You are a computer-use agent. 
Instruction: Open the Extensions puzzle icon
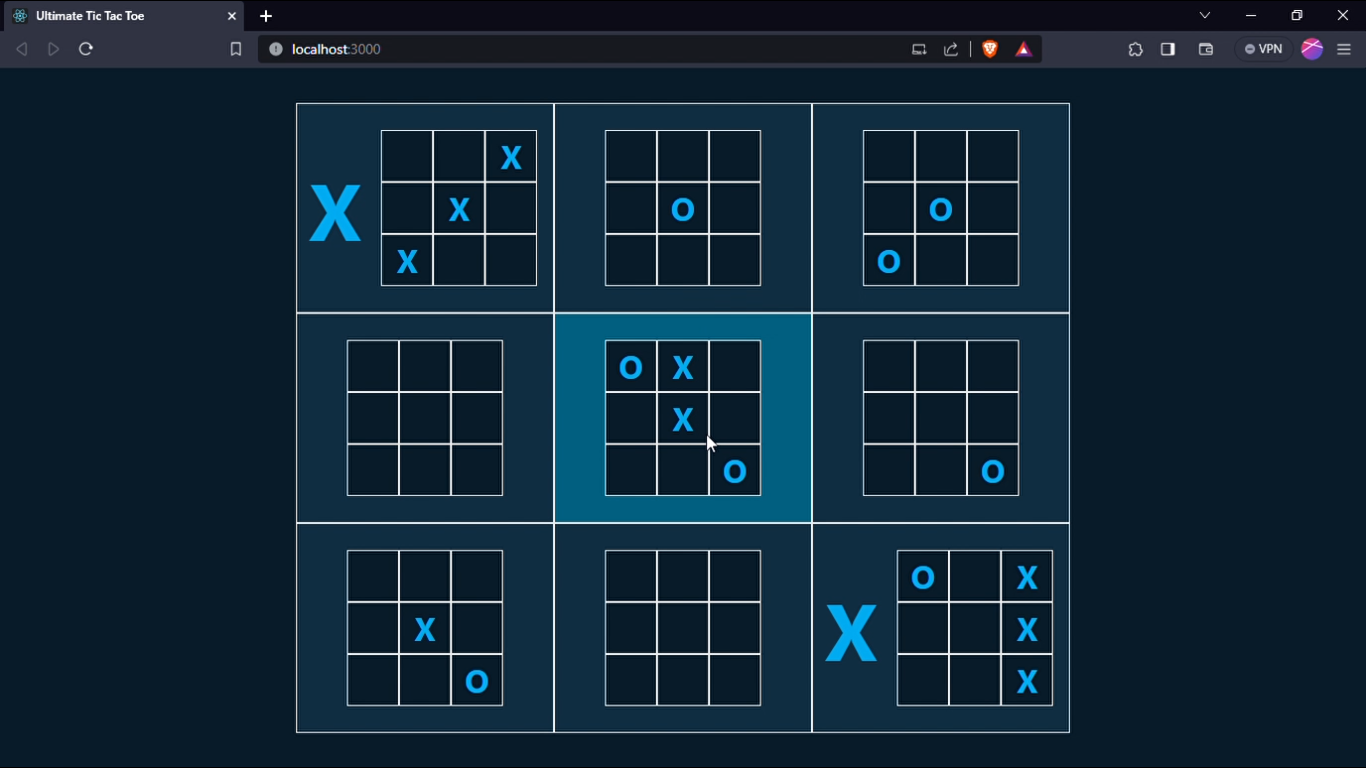[x=1135, y=49]
